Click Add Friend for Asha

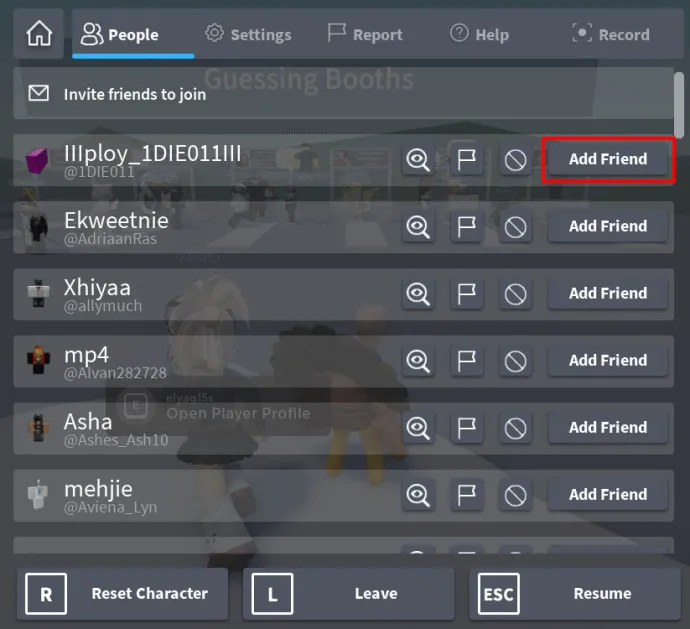pos(608,427)
